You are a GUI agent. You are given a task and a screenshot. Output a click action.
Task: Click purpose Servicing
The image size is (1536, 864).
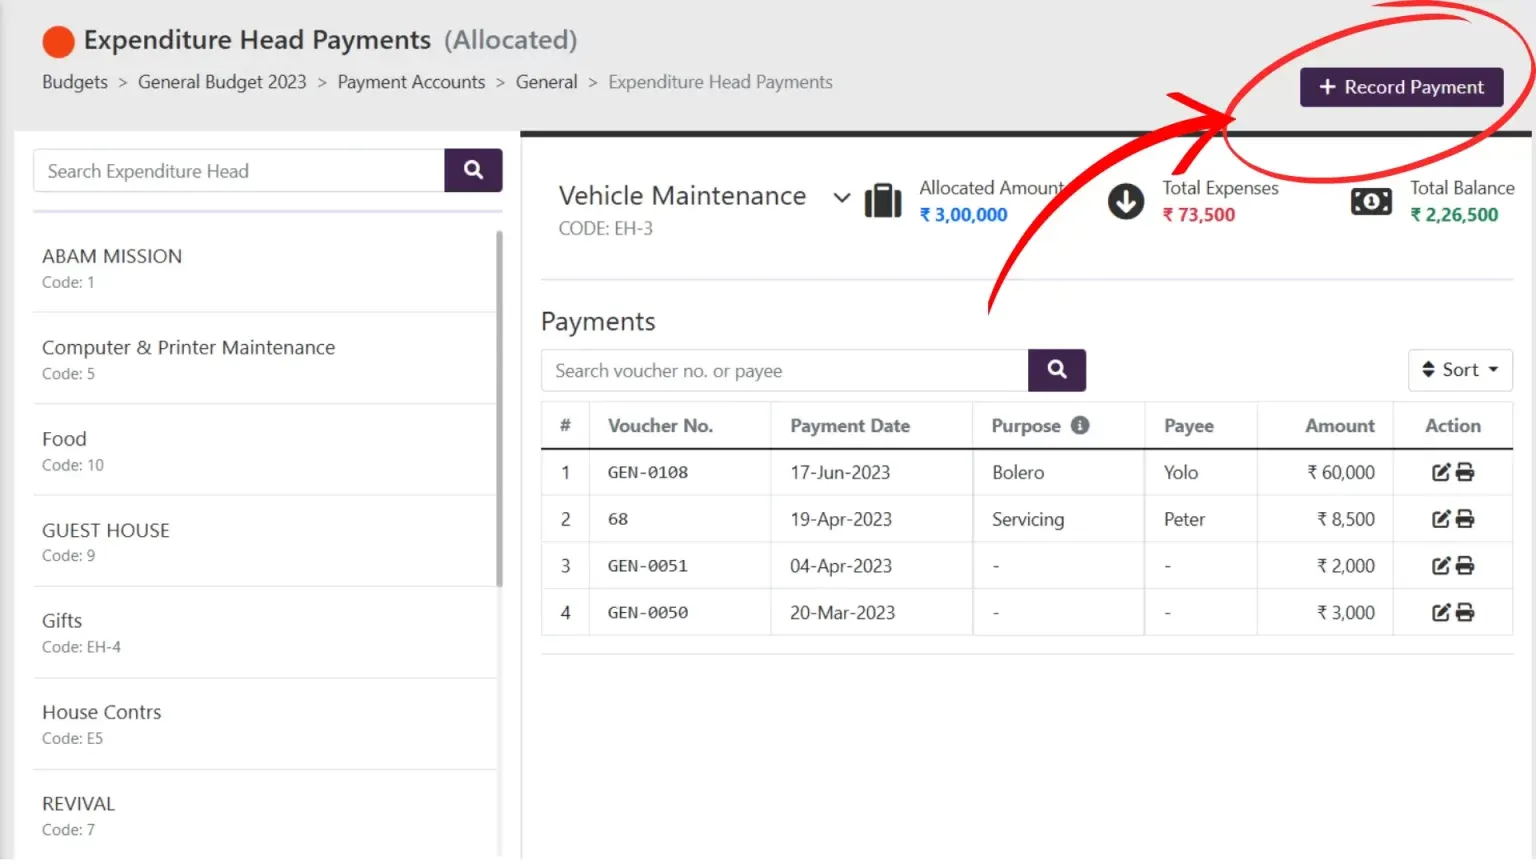1028,519
